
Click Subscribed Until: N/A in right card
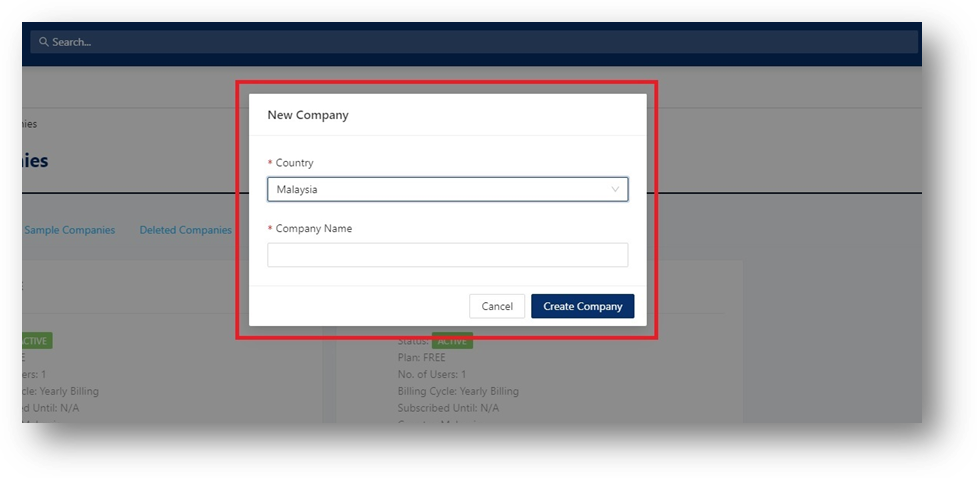448,408
